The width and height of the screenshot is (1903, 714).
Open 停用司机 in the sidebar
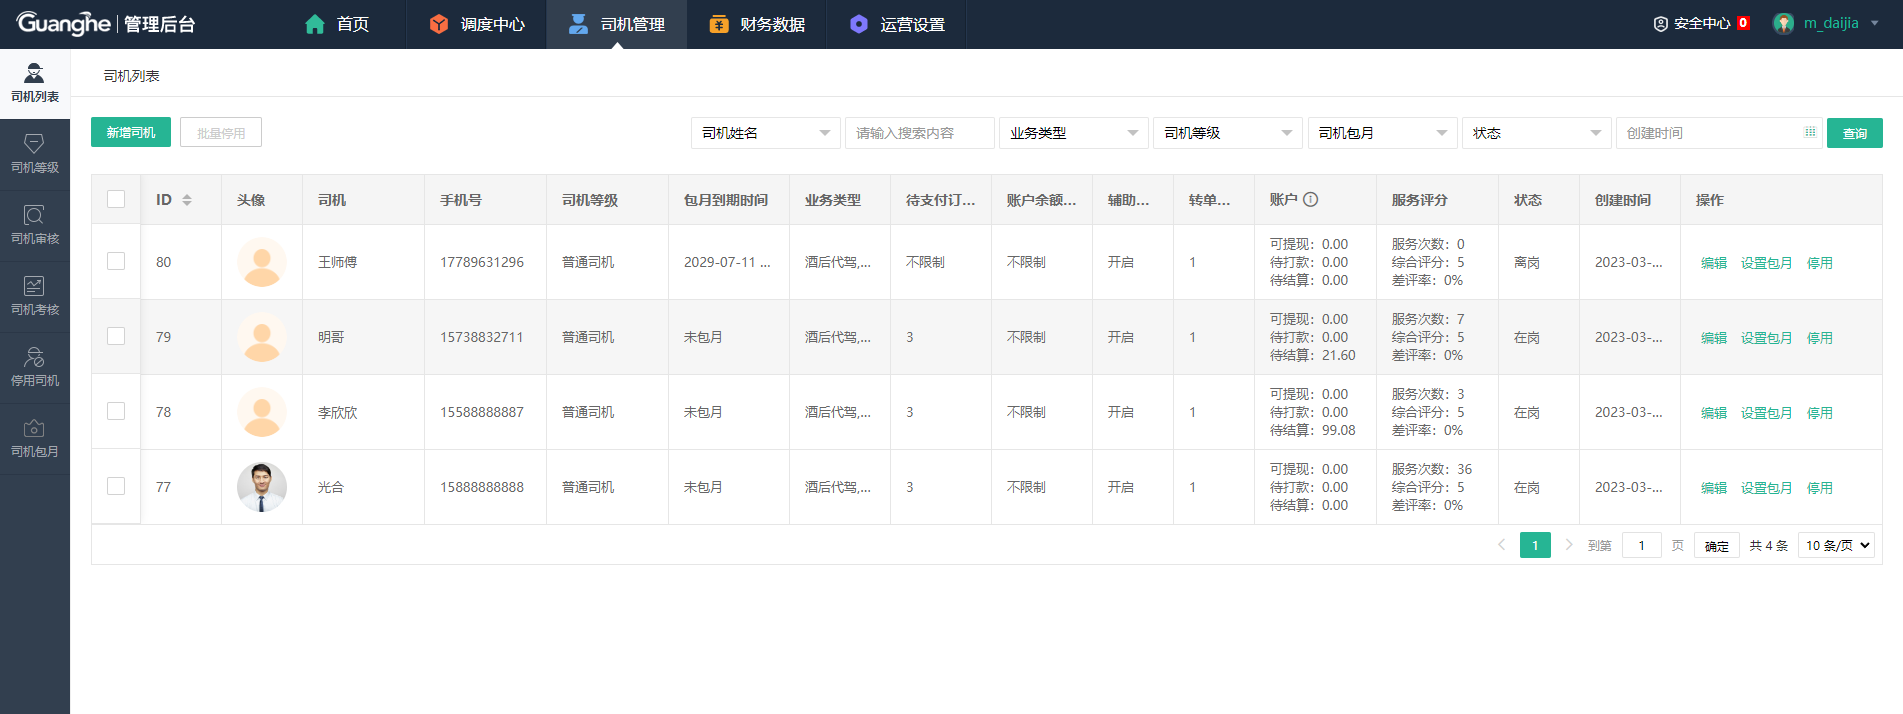click(35, 367)
